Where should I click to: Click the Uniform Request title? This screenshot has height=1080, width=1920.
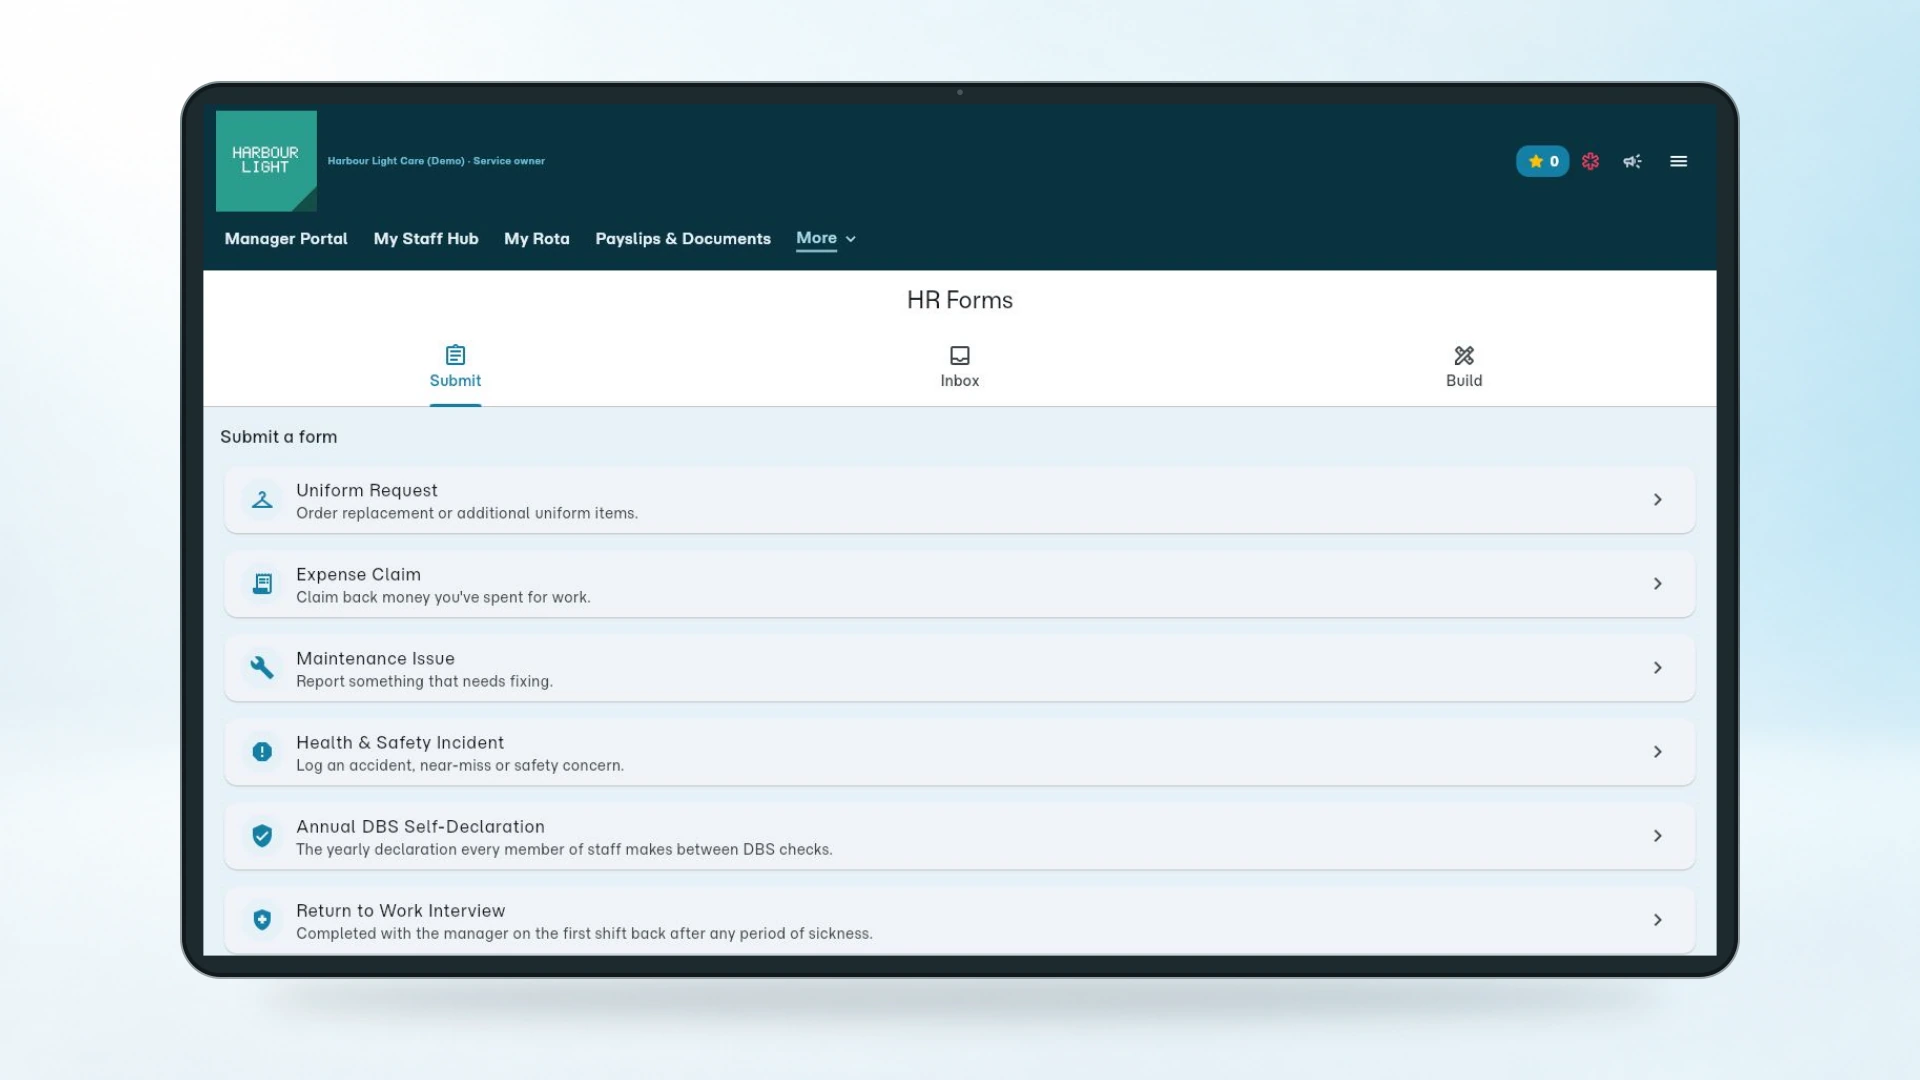tap(367, 490)
